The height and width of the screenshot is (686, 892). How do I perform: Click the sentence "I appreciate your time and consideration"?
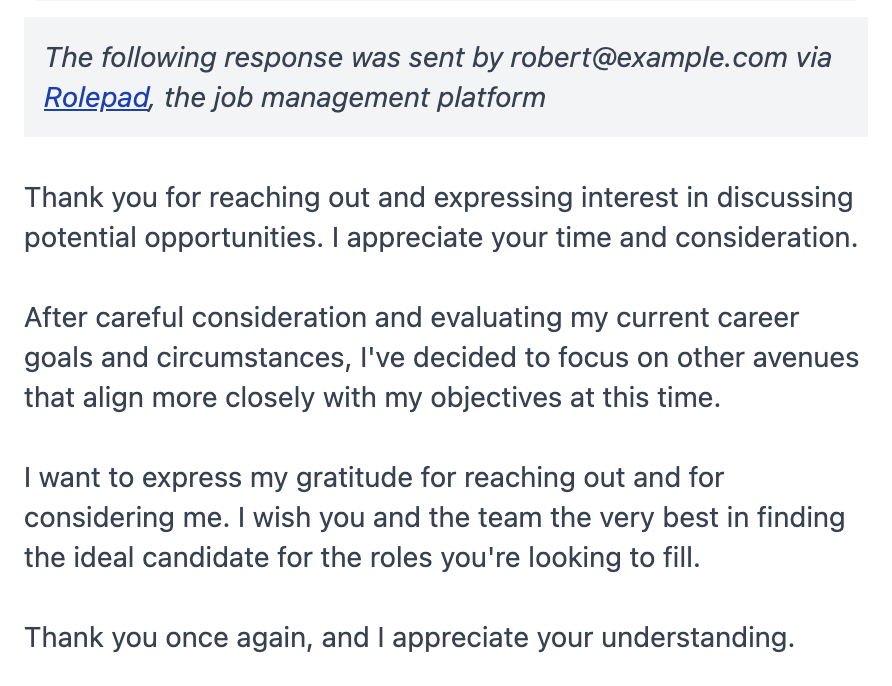[603, 238]
